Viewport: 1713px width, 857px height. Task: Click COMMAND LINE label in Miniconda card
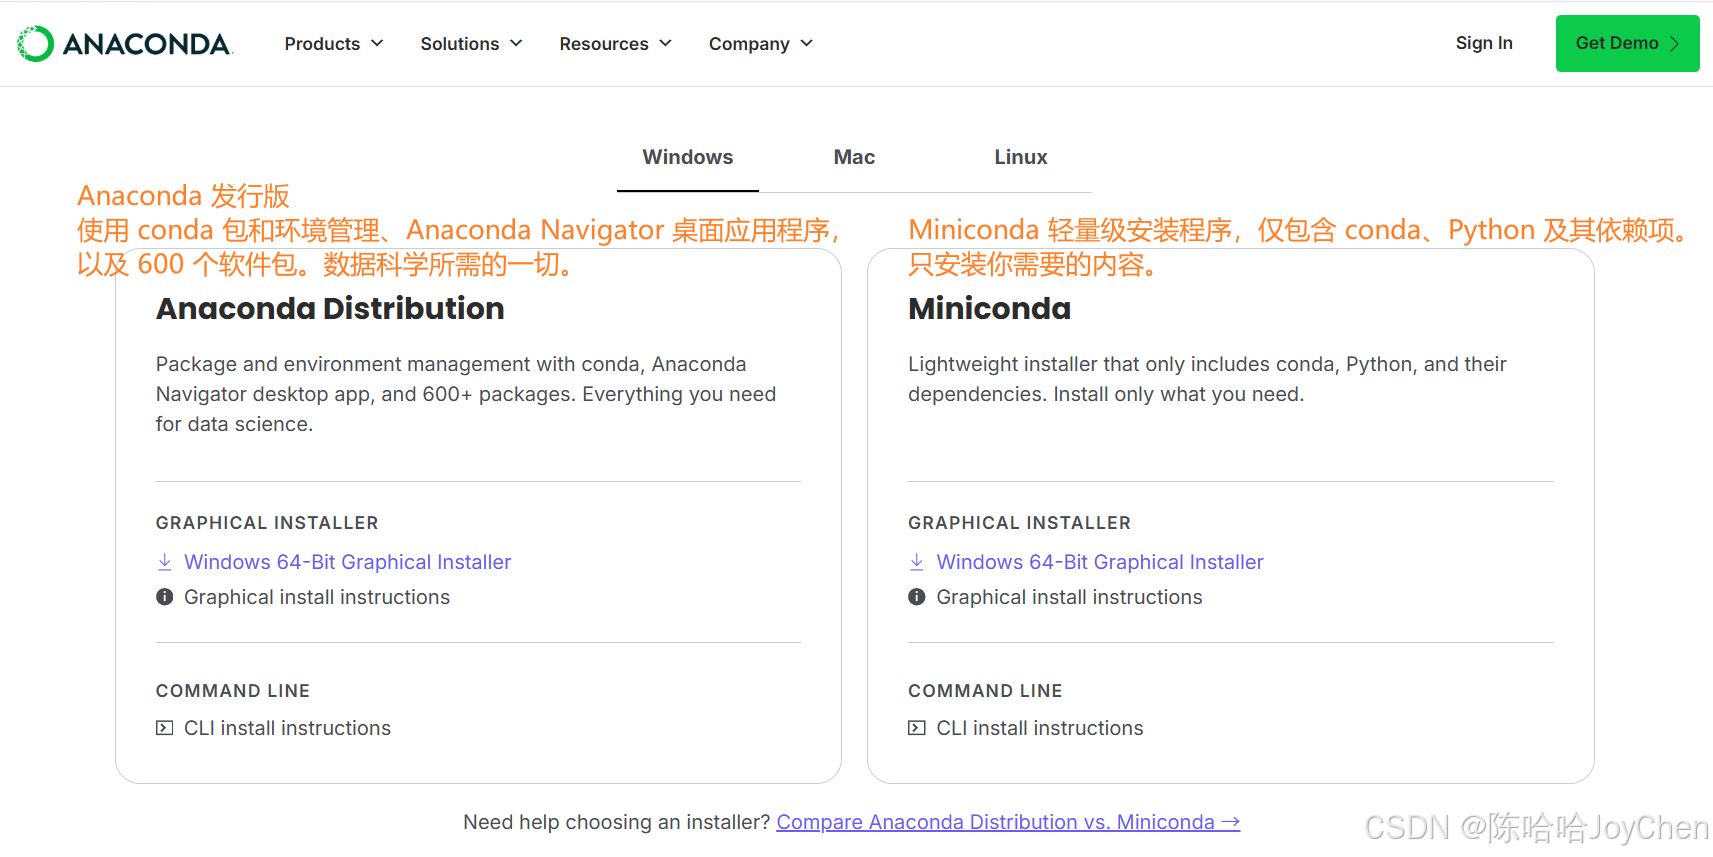[x=985, y=691]
